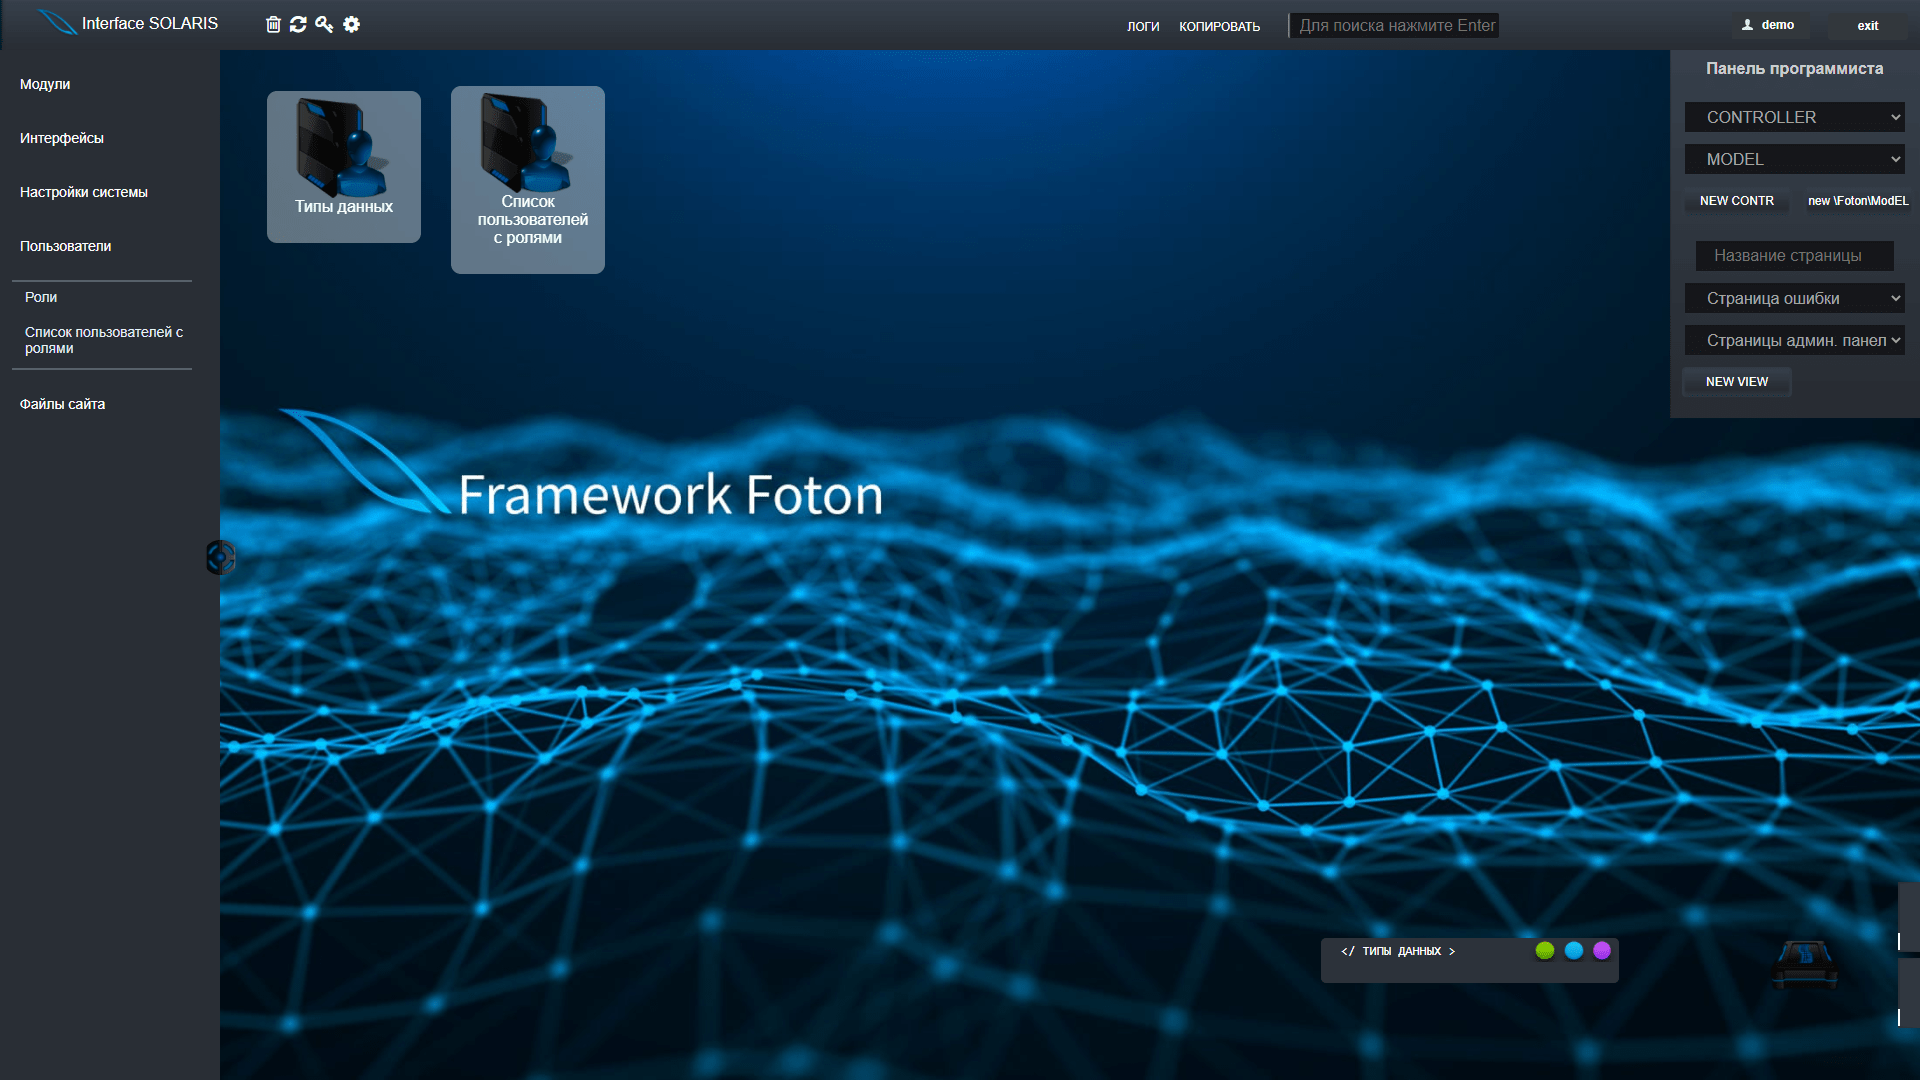Click the black drive icon bottom right
The image size is (1920, 1080).
[x=1805, y=964]
